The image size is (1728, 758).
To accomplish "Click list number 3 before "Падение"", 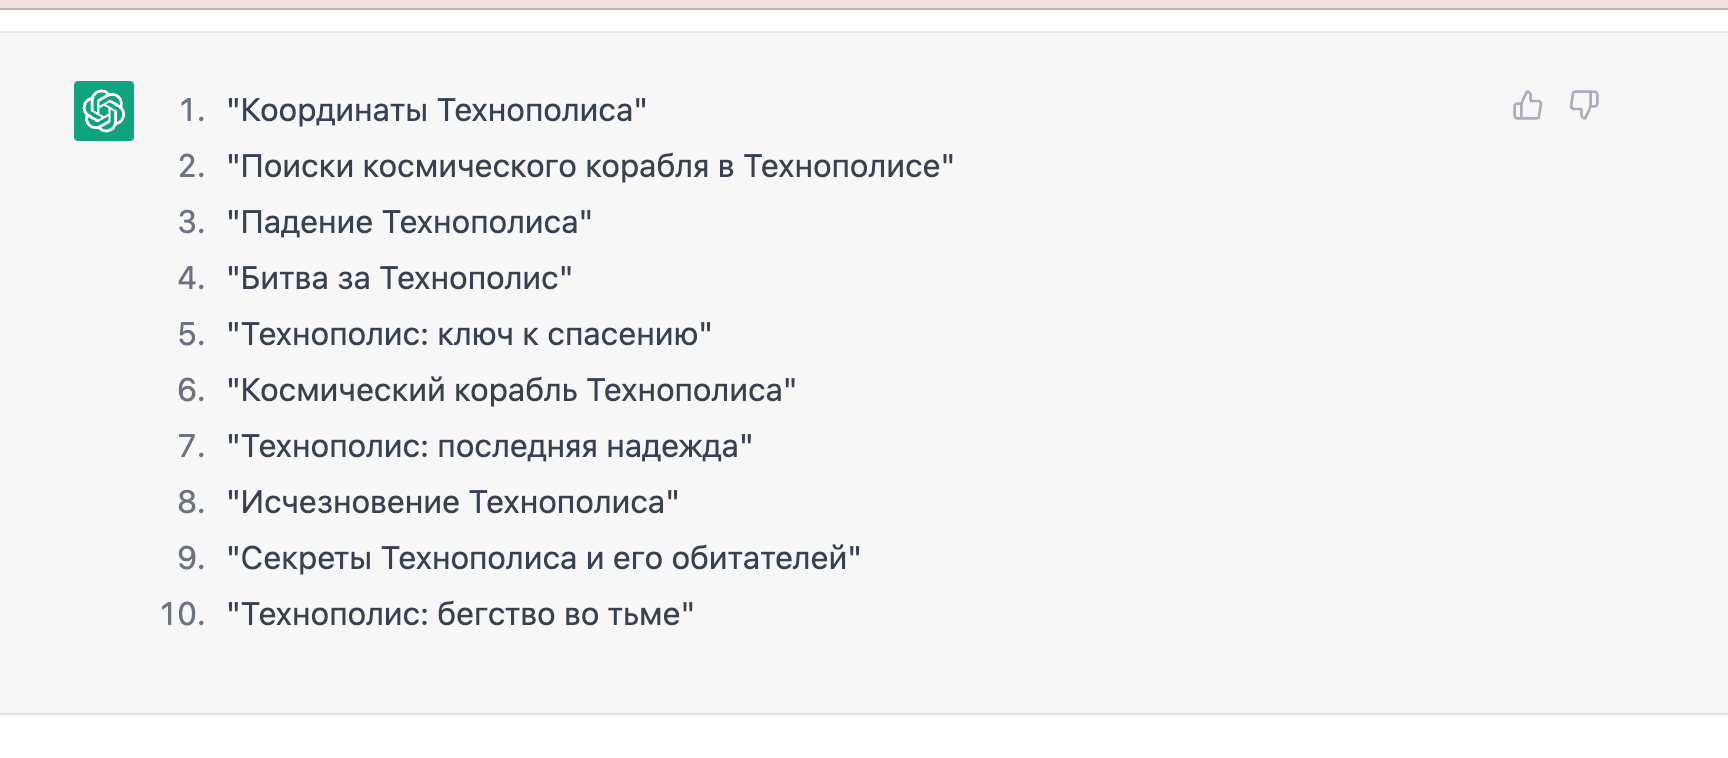I will click(191, 222).
